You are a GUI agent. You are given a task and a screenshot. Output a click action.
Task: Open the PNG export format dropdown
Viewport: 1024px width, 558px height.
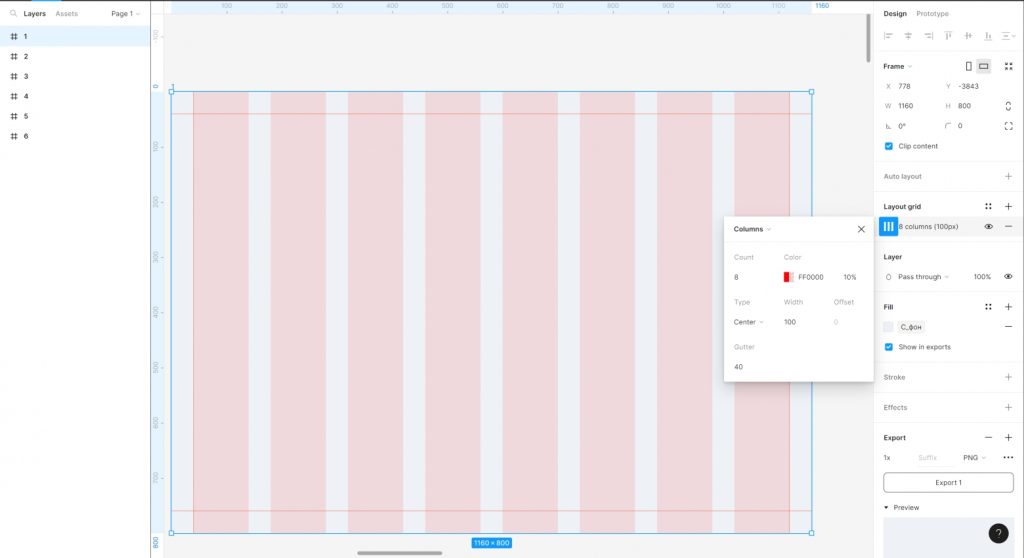coord(974,457)
